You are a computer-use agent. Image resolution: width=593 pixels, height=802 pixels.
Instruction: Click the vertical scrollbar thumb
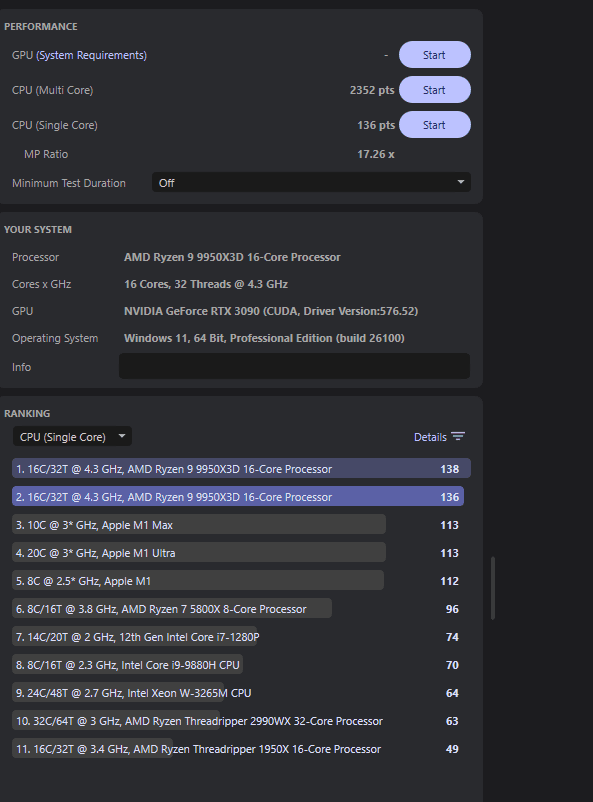click(493, 588)
